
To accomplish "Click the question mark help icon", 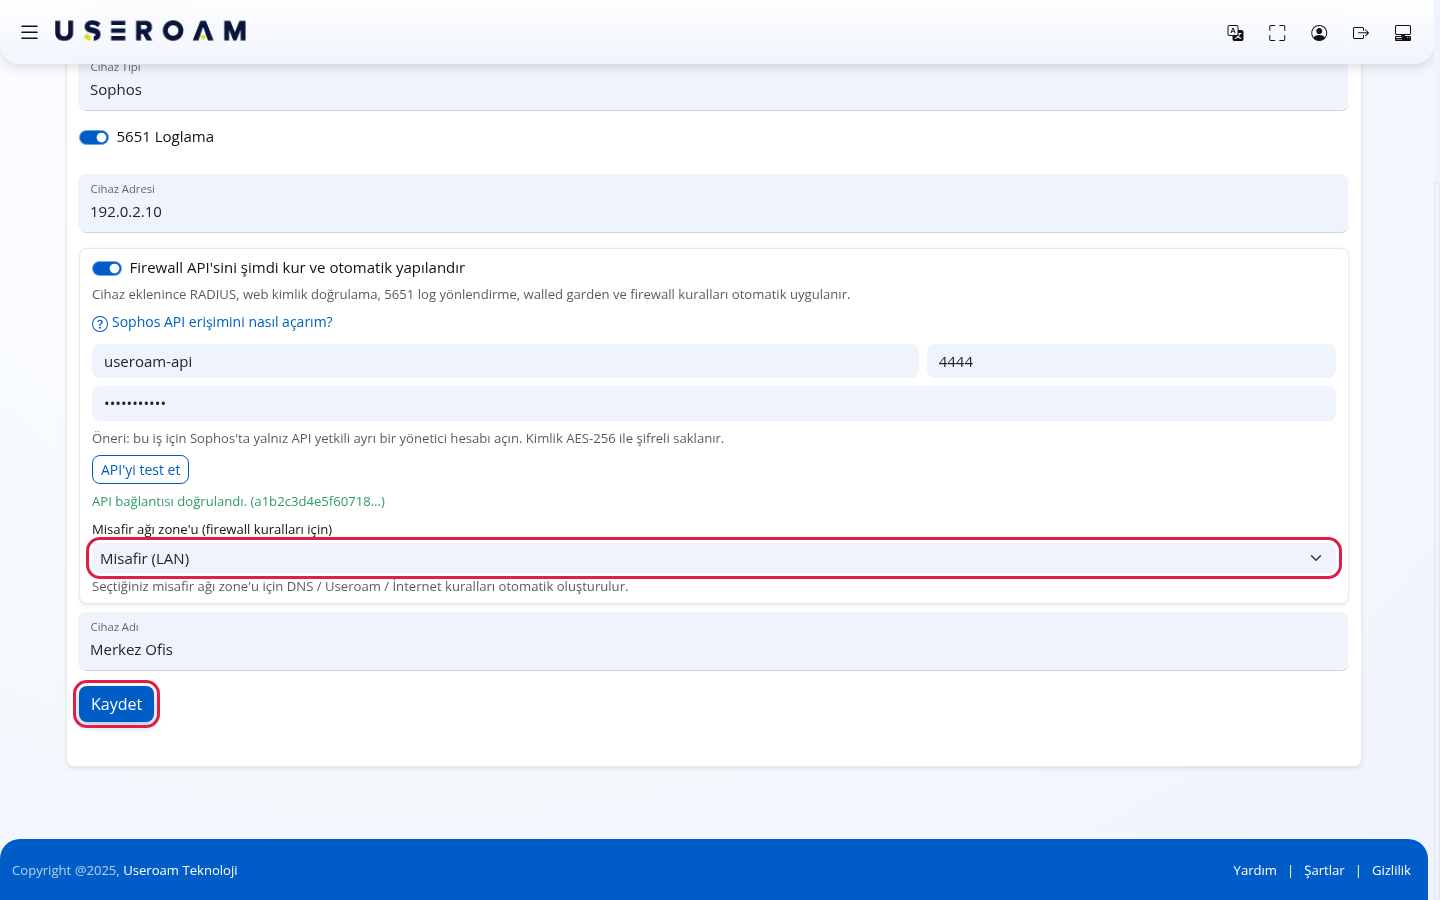I will (100, 323).
